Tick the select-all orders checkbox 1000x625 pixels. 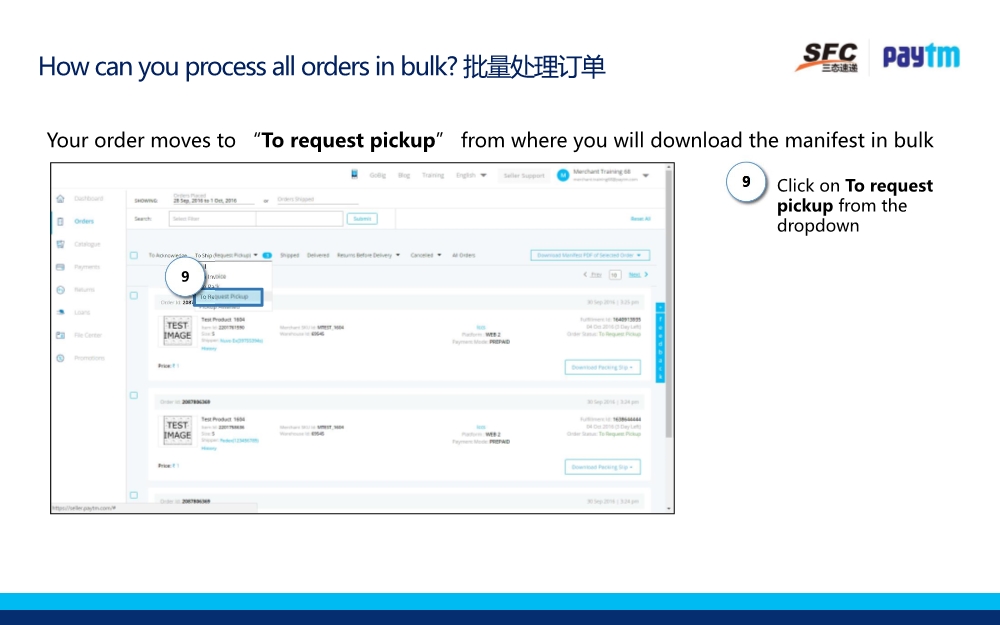[133, 255]
